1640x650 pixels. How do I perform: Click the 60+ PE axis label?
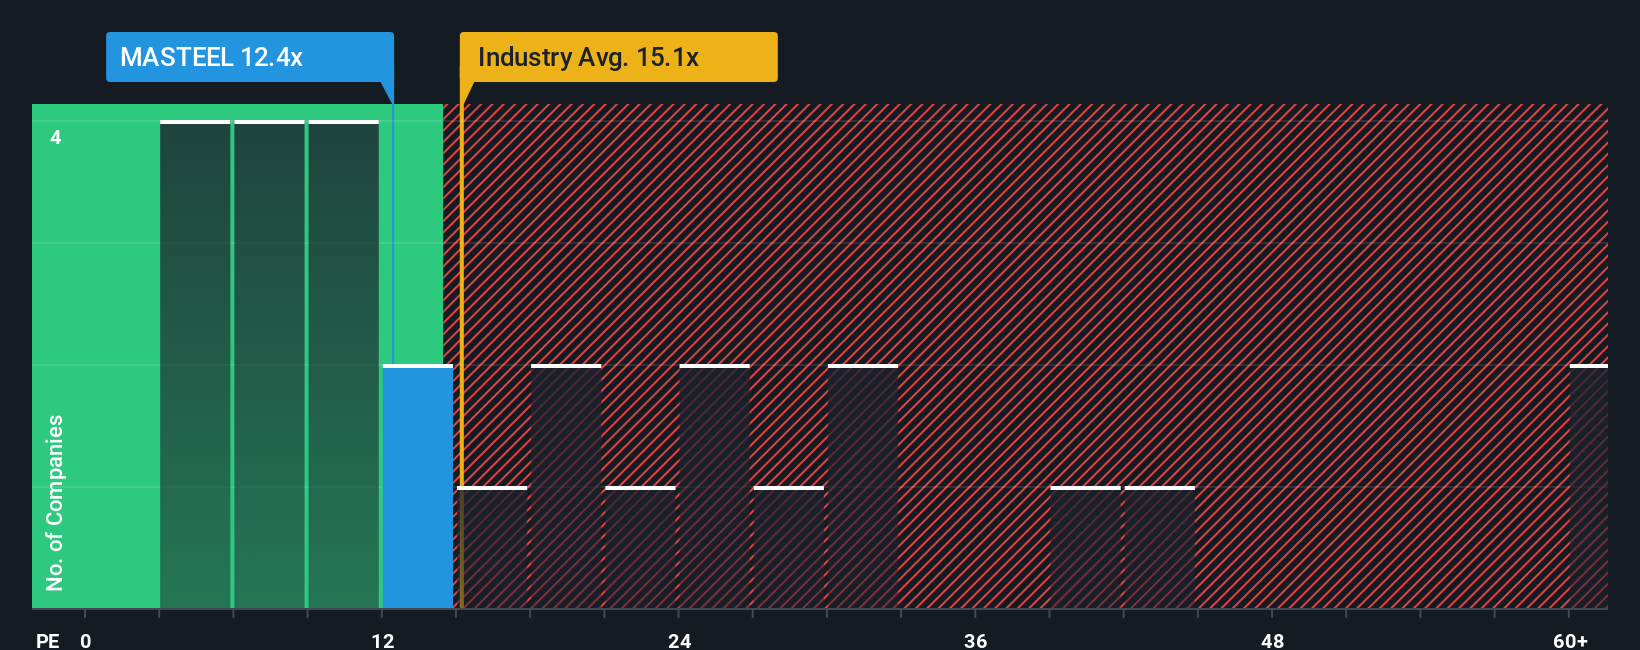click(x=1570, y=641)
